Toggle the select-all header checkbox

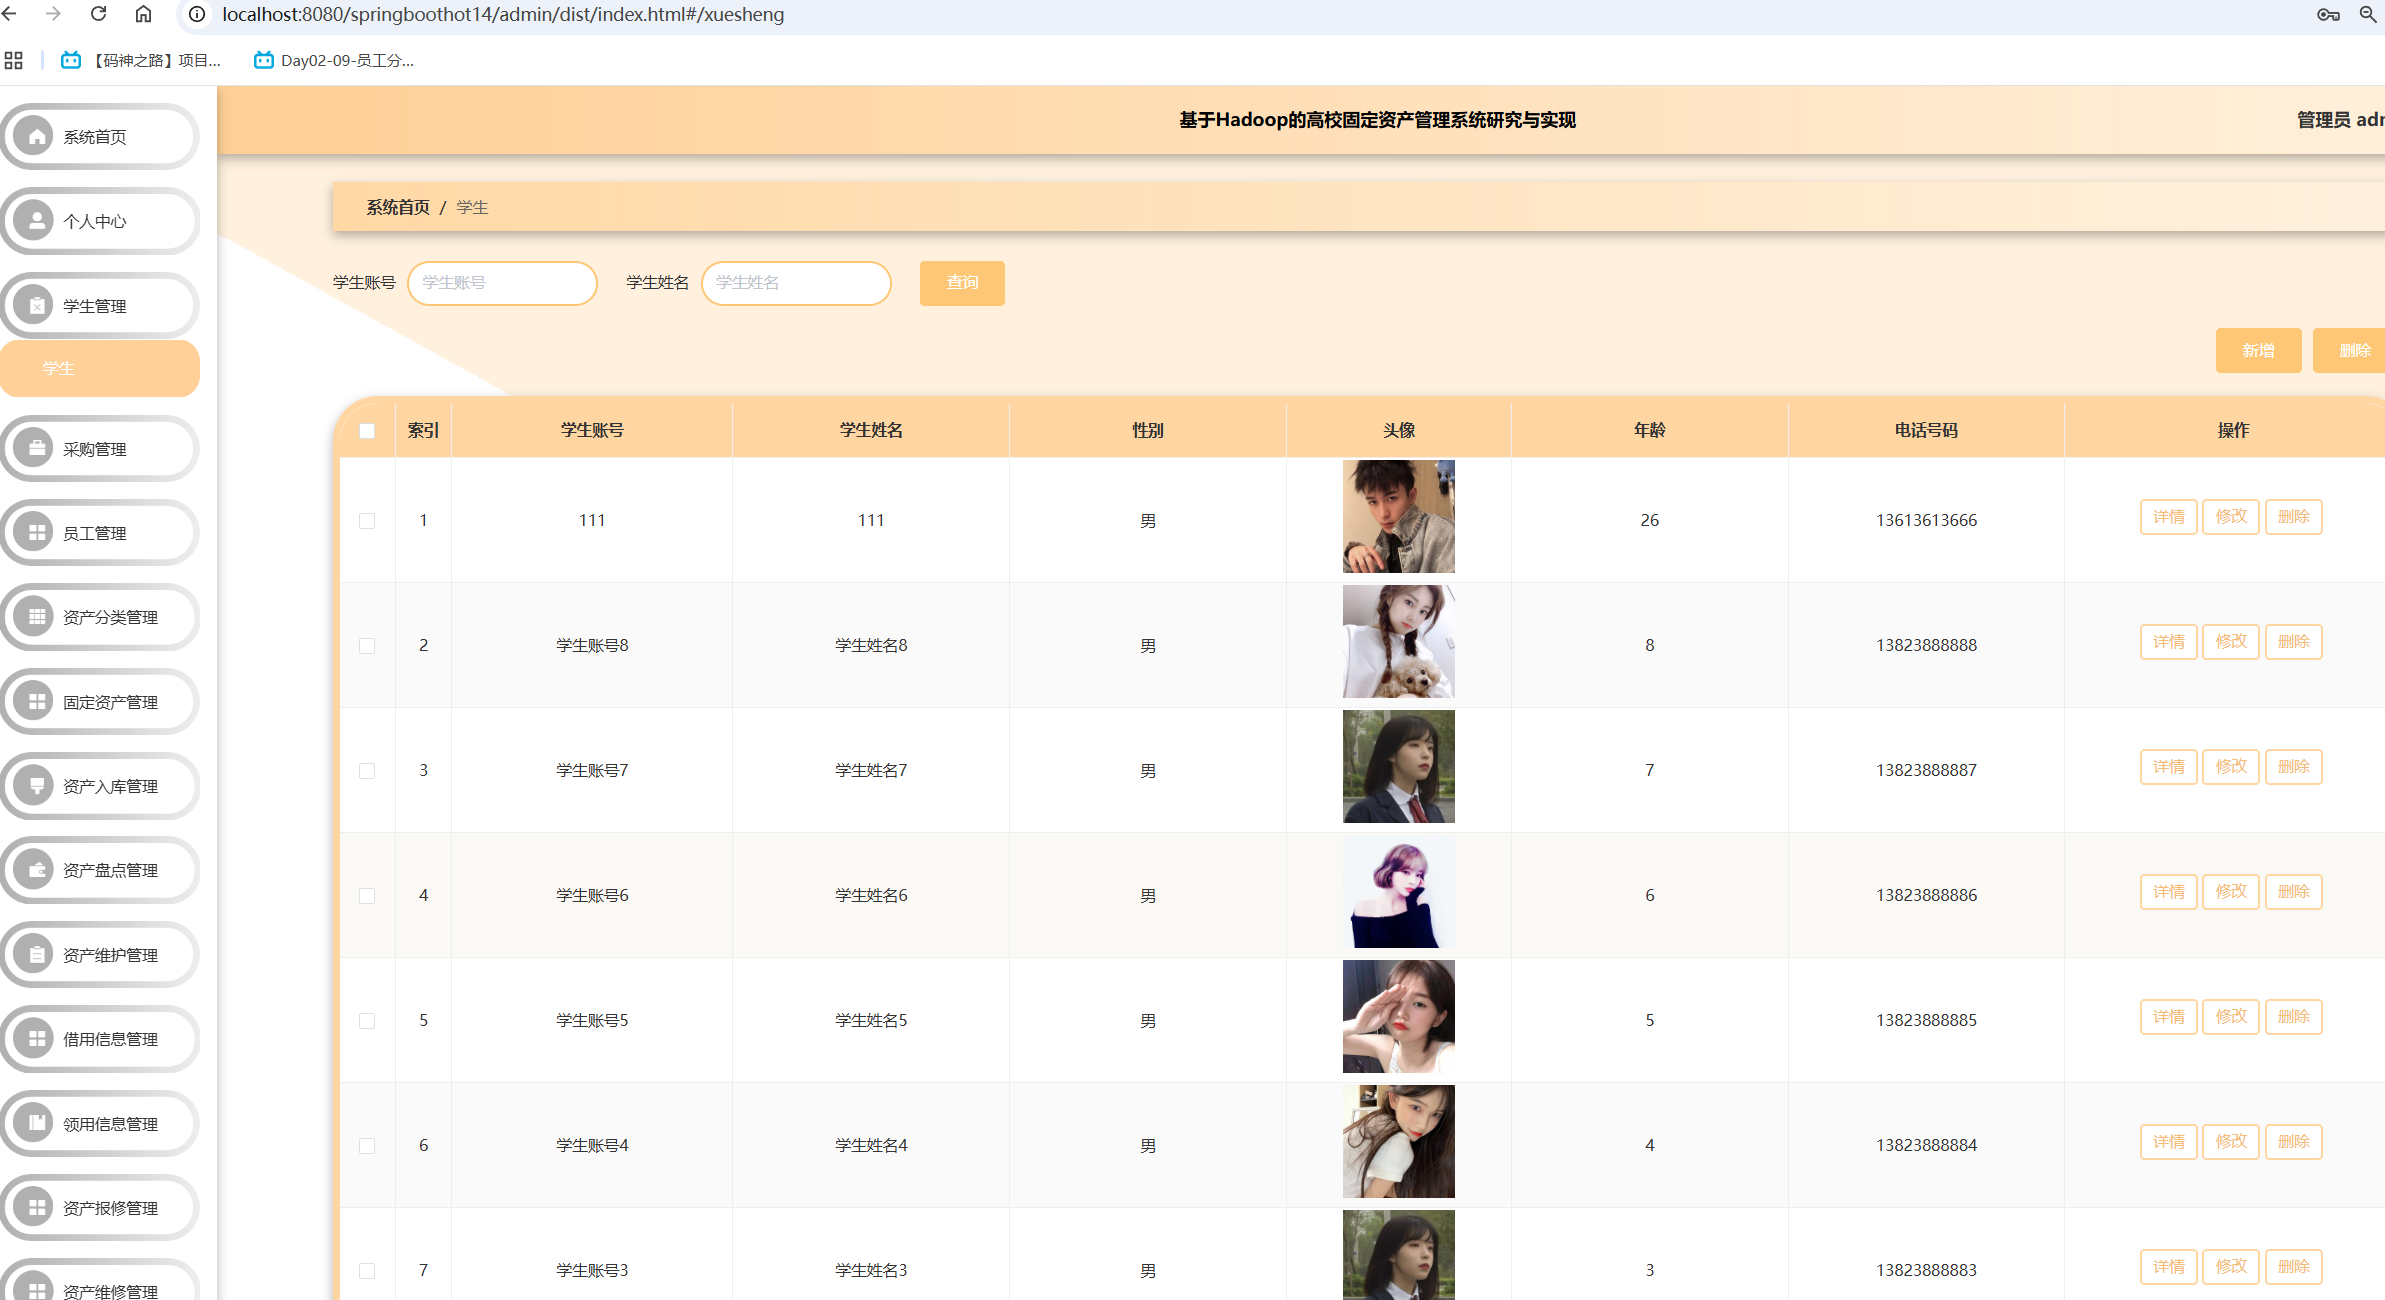(x=367, y=431)
